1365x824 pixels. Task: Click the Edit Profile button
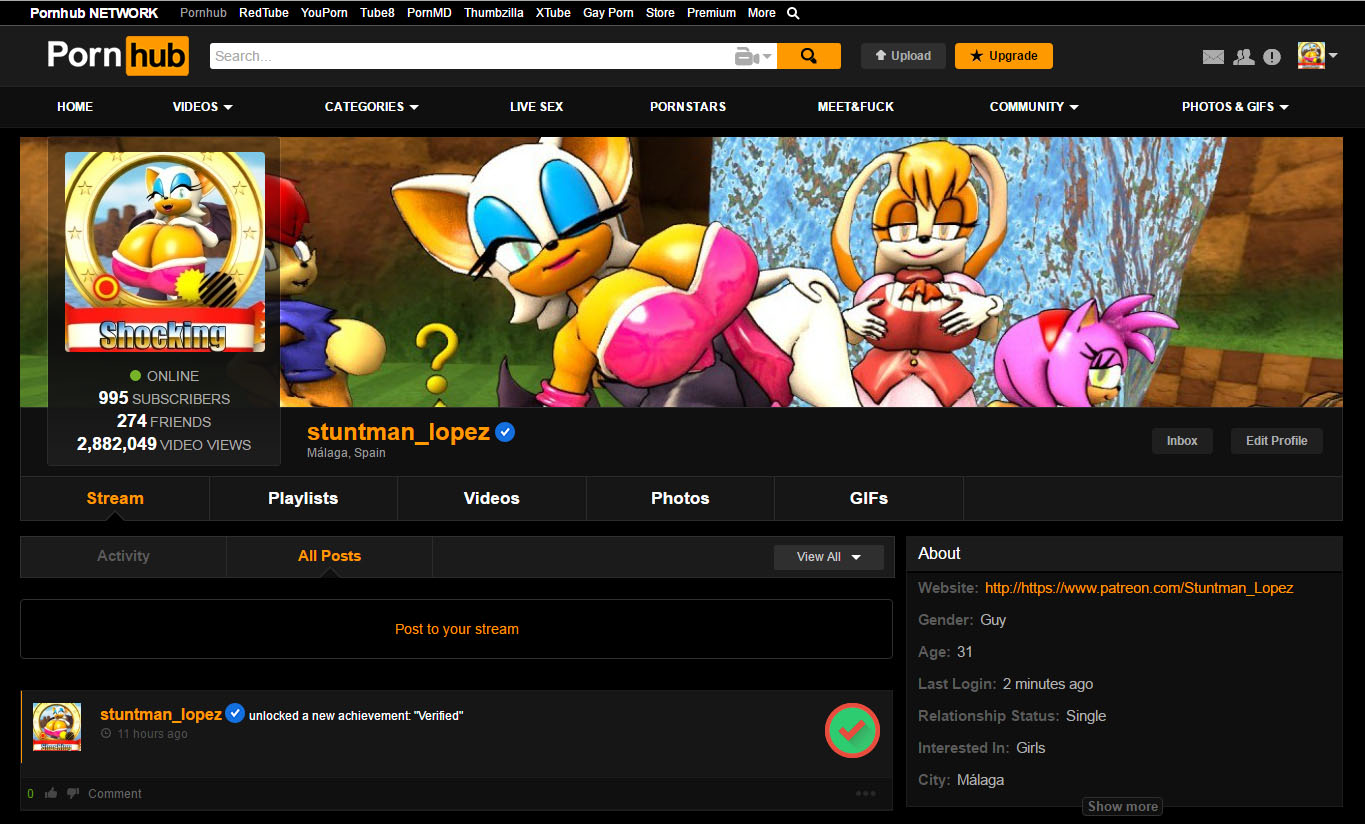point(1277,441)
